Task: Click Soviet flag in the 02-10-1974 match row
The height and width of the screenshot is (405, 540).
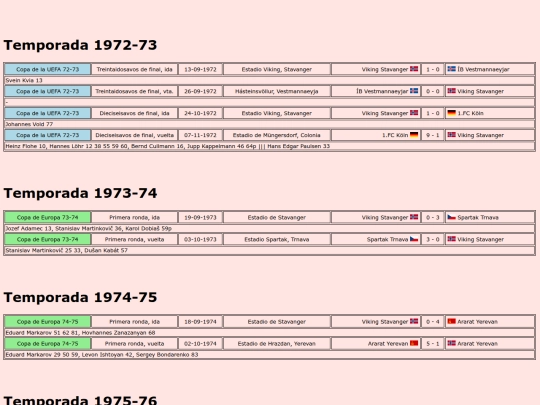Action: (x=414, y=343)
